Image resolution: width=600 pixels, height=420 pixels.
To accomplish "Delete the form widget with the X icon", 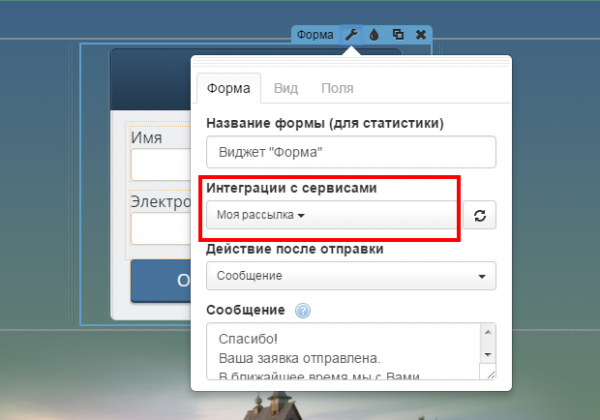I will click(420, 34).
